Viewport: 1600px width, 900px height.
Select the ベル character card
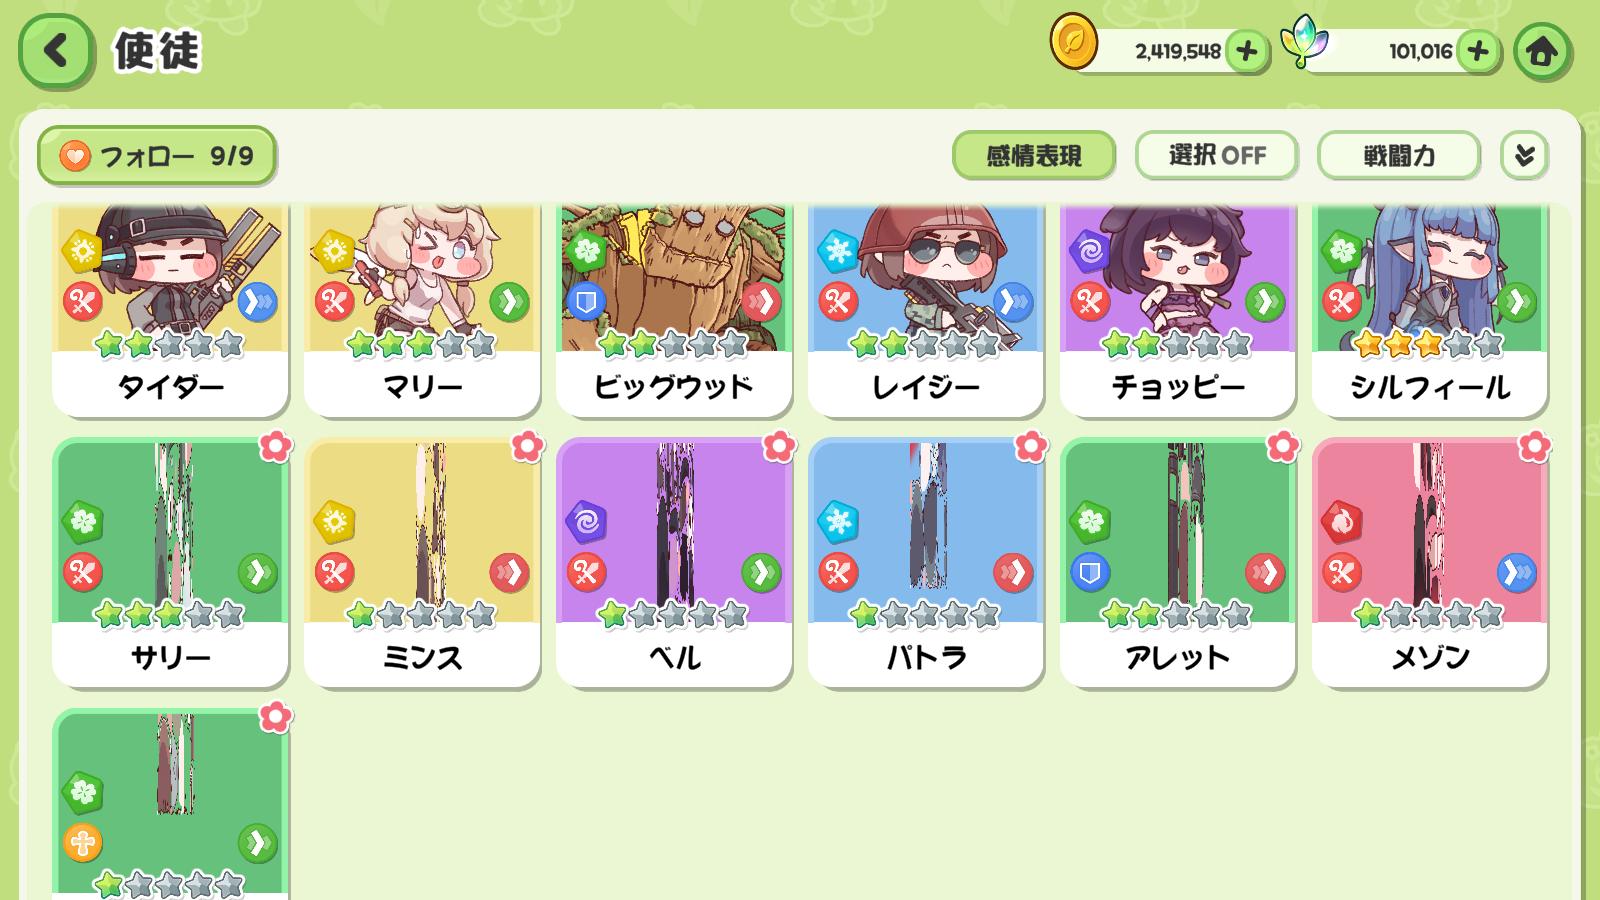674,562
